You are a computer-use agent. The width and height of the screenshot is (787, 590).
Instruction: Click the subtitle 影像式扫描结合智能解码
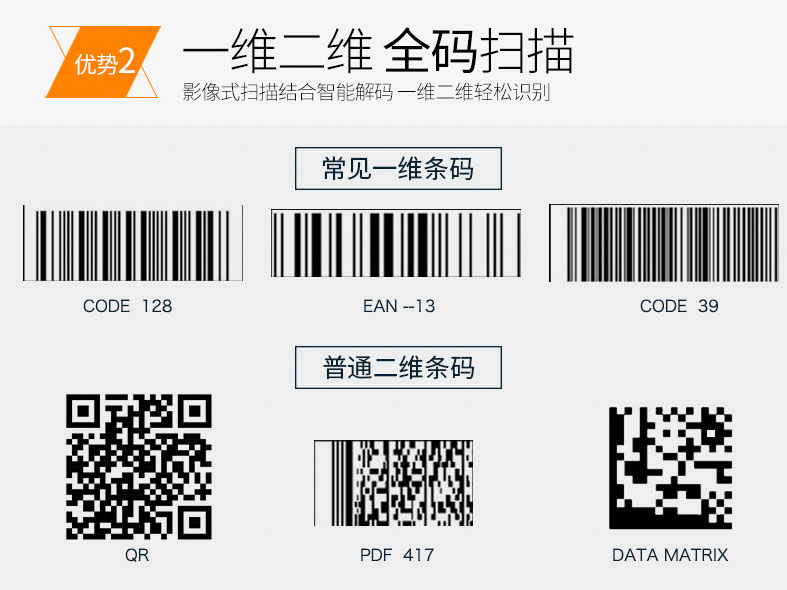(288, 92)
